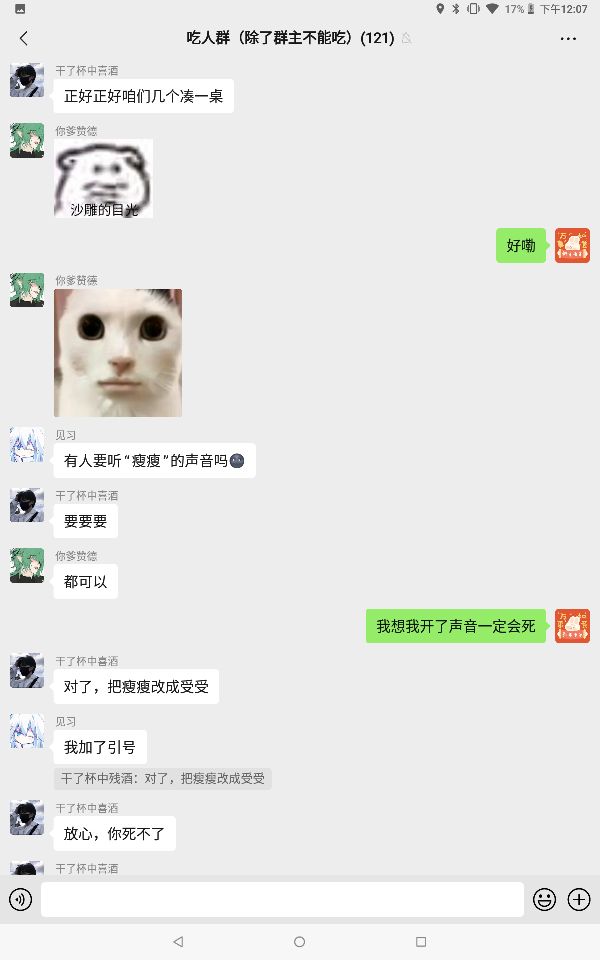
Task: Tap the Android home circle button
Action: [299, 941]
